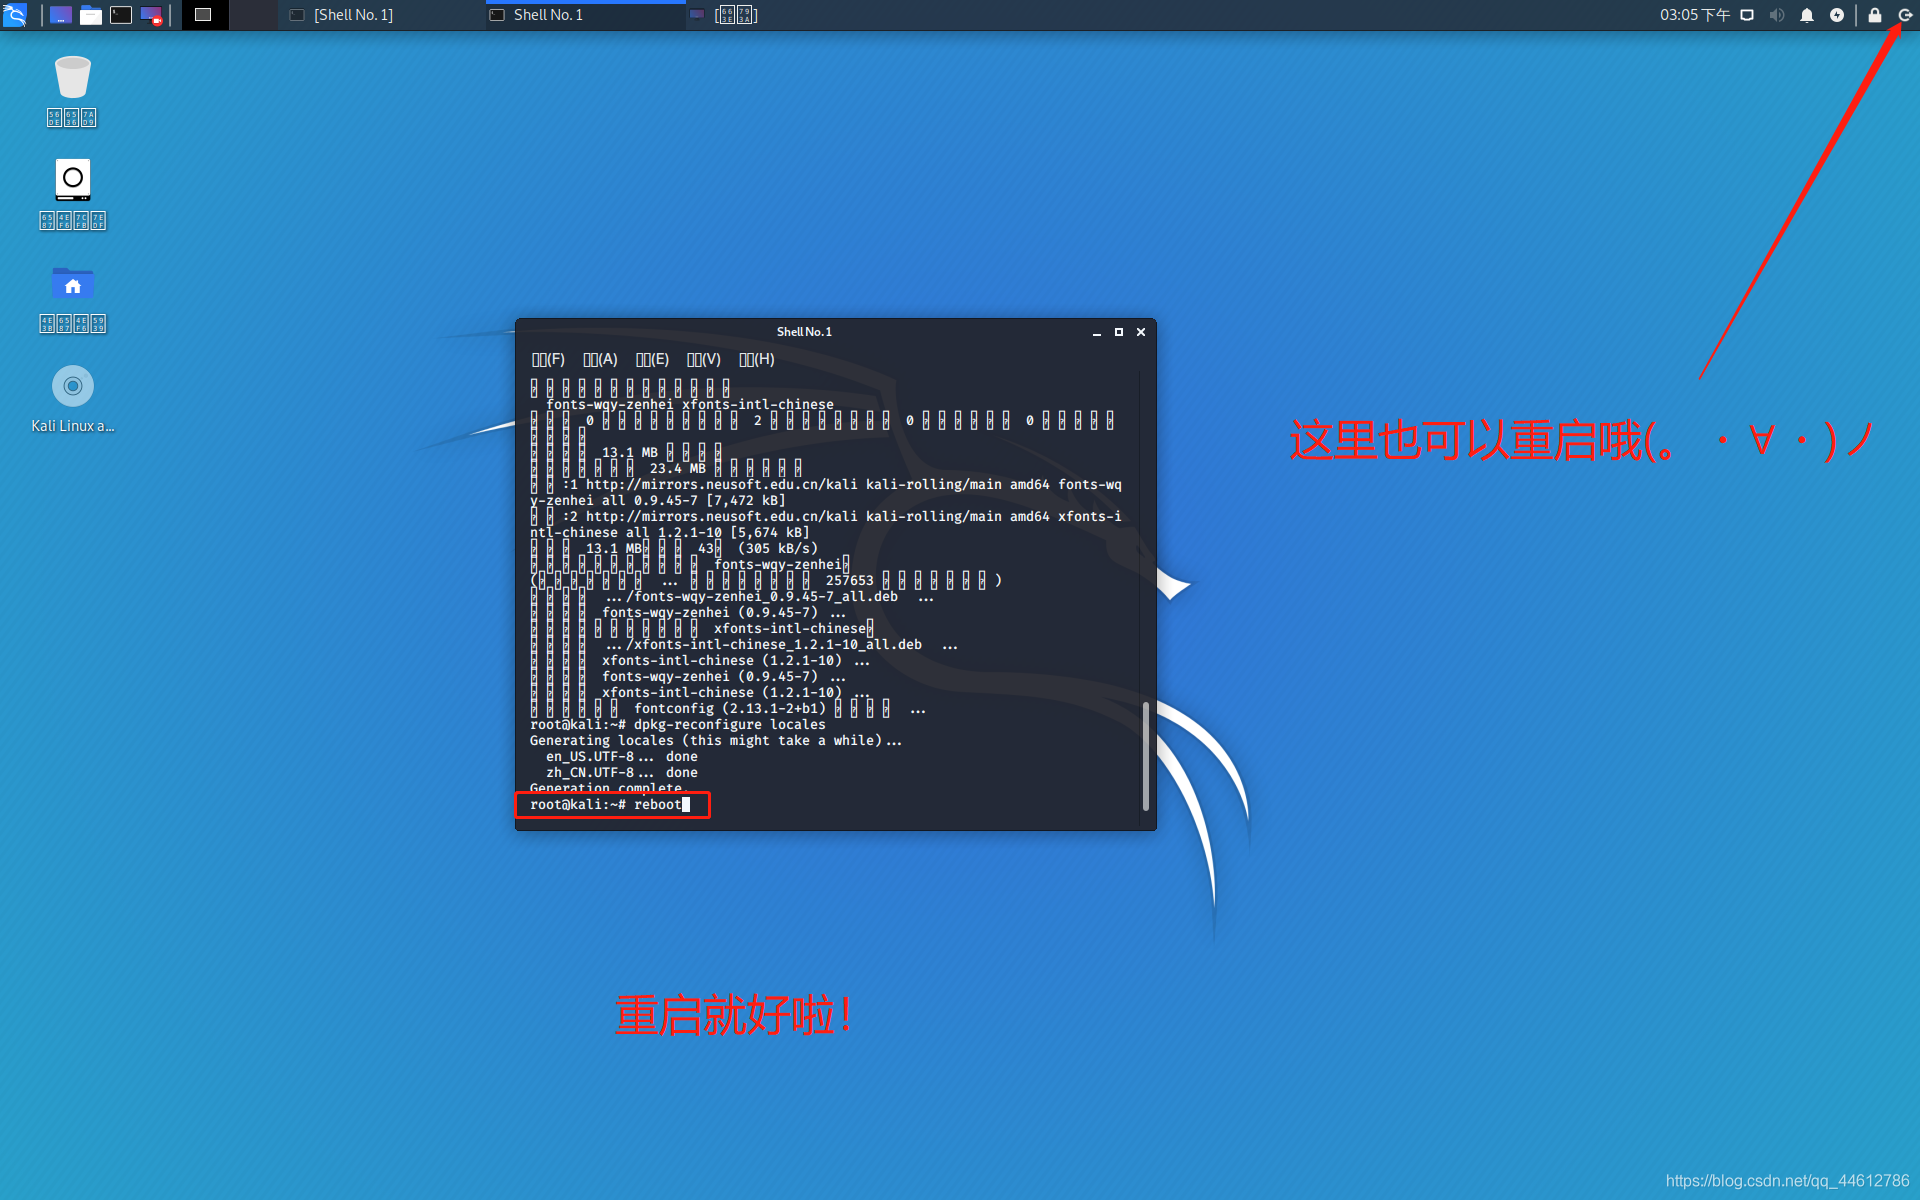Open the (A) Actions menu in terminal
The image size is (1920, 1200).
[600, 360]
